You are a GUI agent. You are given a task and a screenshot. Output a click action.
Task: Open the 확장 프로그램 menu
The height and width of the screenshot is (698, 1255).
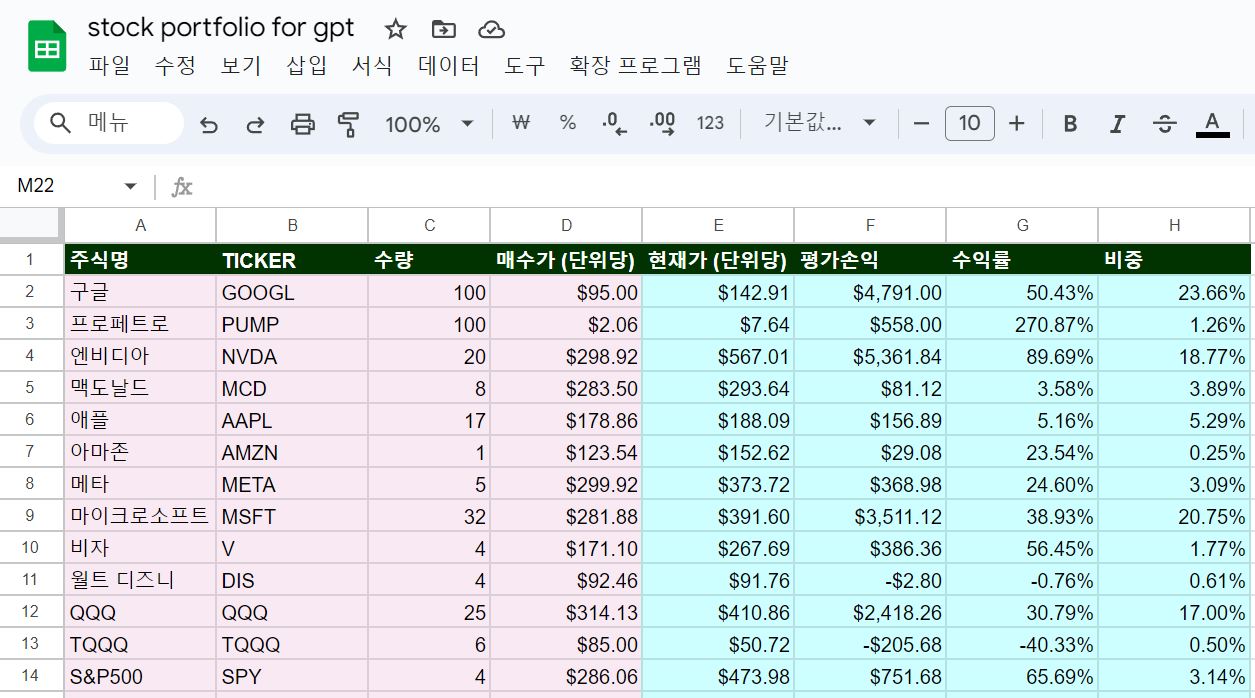pyautogui.click(x=636, y=66)
